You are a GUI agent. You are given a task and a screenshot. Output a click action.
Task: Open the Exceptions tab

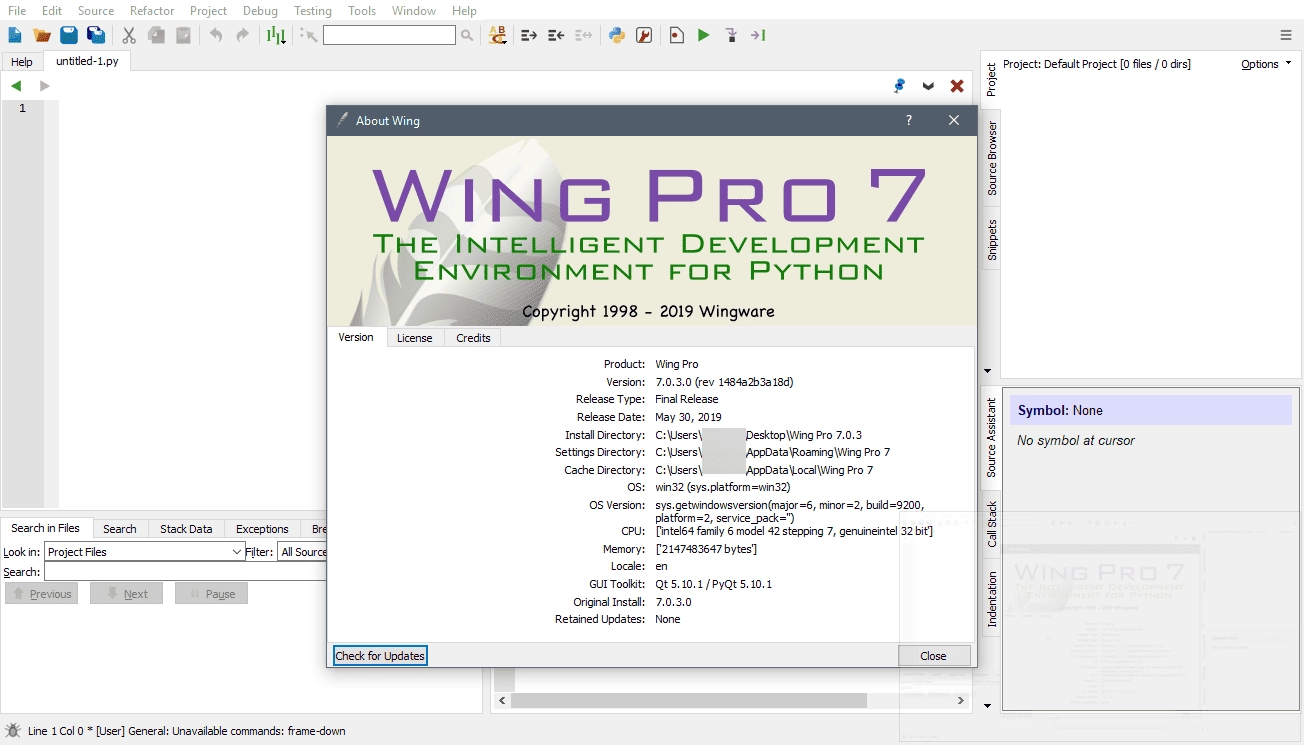(262, 529)
